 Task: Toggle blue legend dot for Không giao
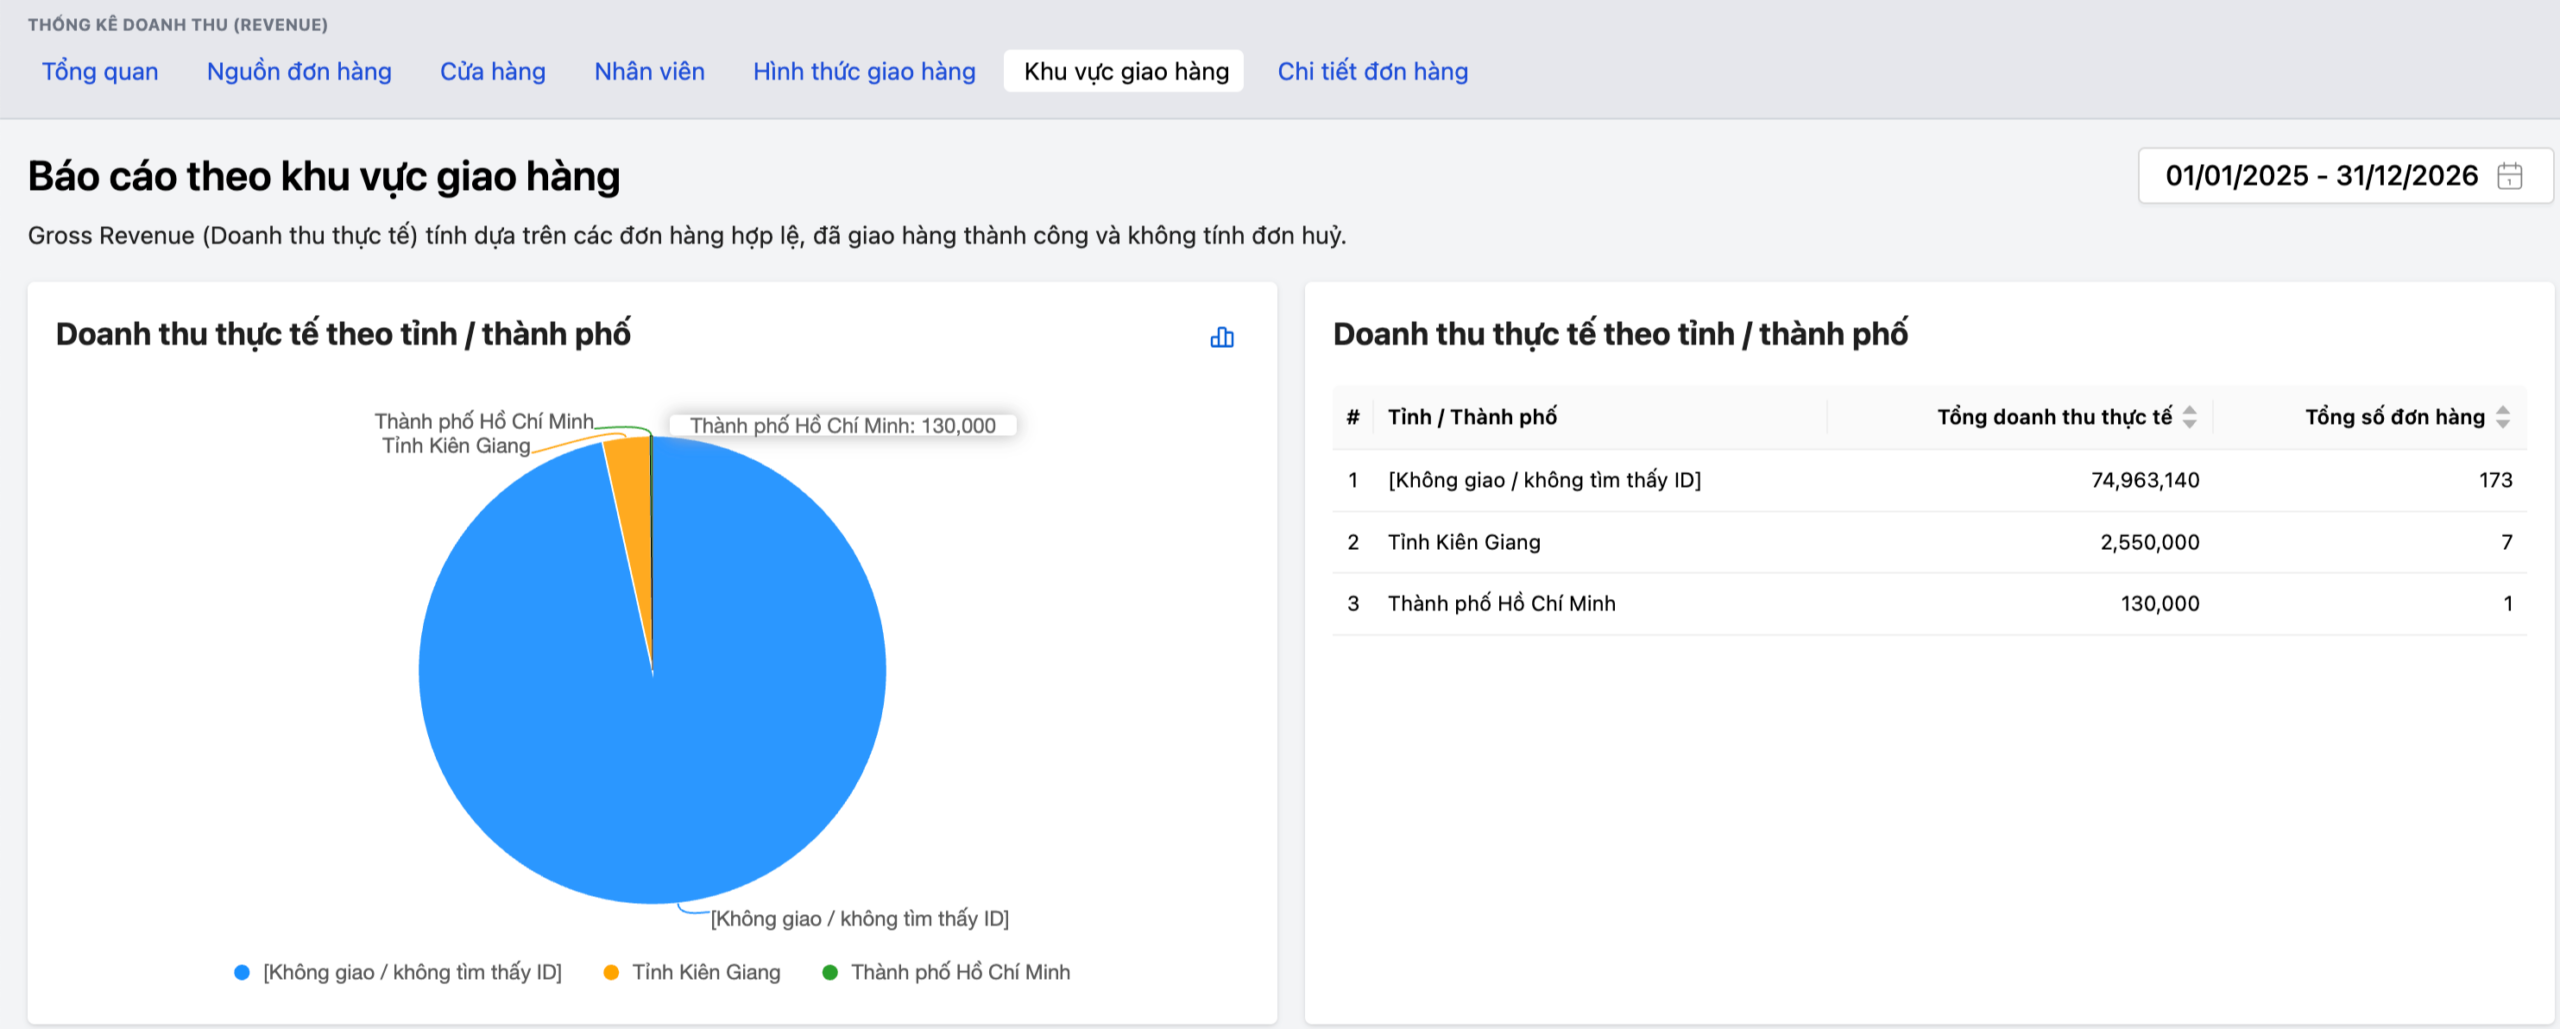[x=242, y=972]
